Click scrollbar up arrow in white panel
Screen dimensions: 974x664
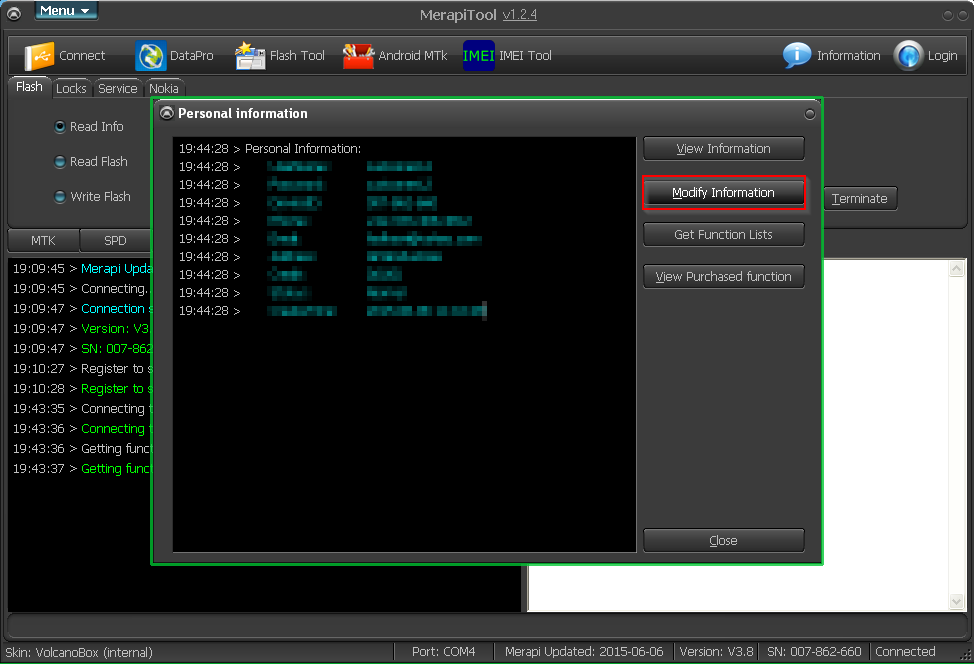[x=957, y=268]
